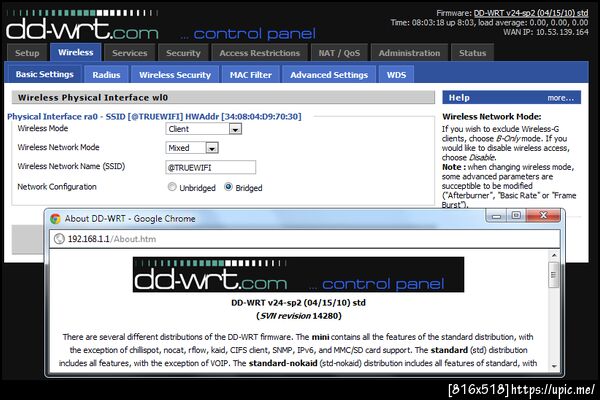Screen dimensions: 600x400
Task: Click the 'Time: 08:03:18 up 8:03' status text
Action: click(431, 23)
